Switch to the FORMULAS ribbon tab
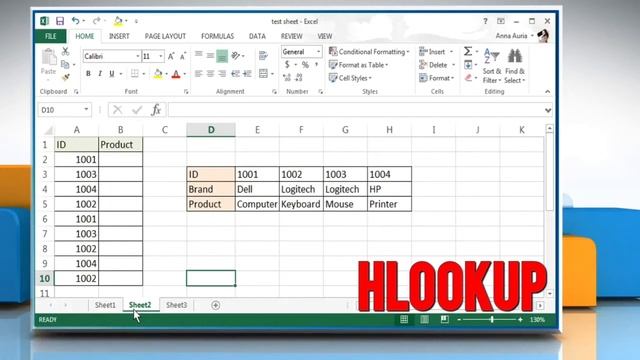640x360 pixels. [x=218, y=36]
